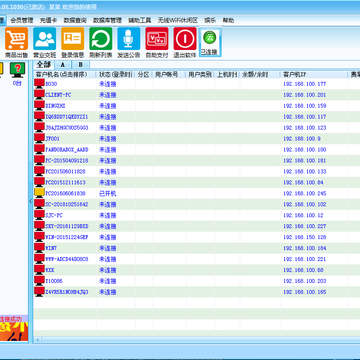The image size is (360, 360).
Task: Open the 商品出售 shopping cart tool
Action: (16, 43)
